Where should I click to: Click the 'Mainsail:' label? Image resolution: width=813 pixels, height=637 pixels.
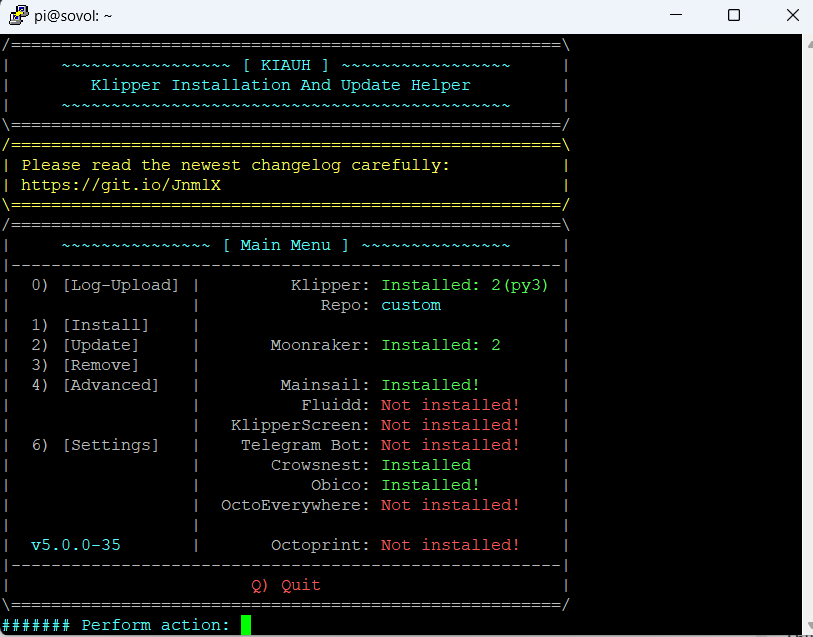click(x=325, y=385)
